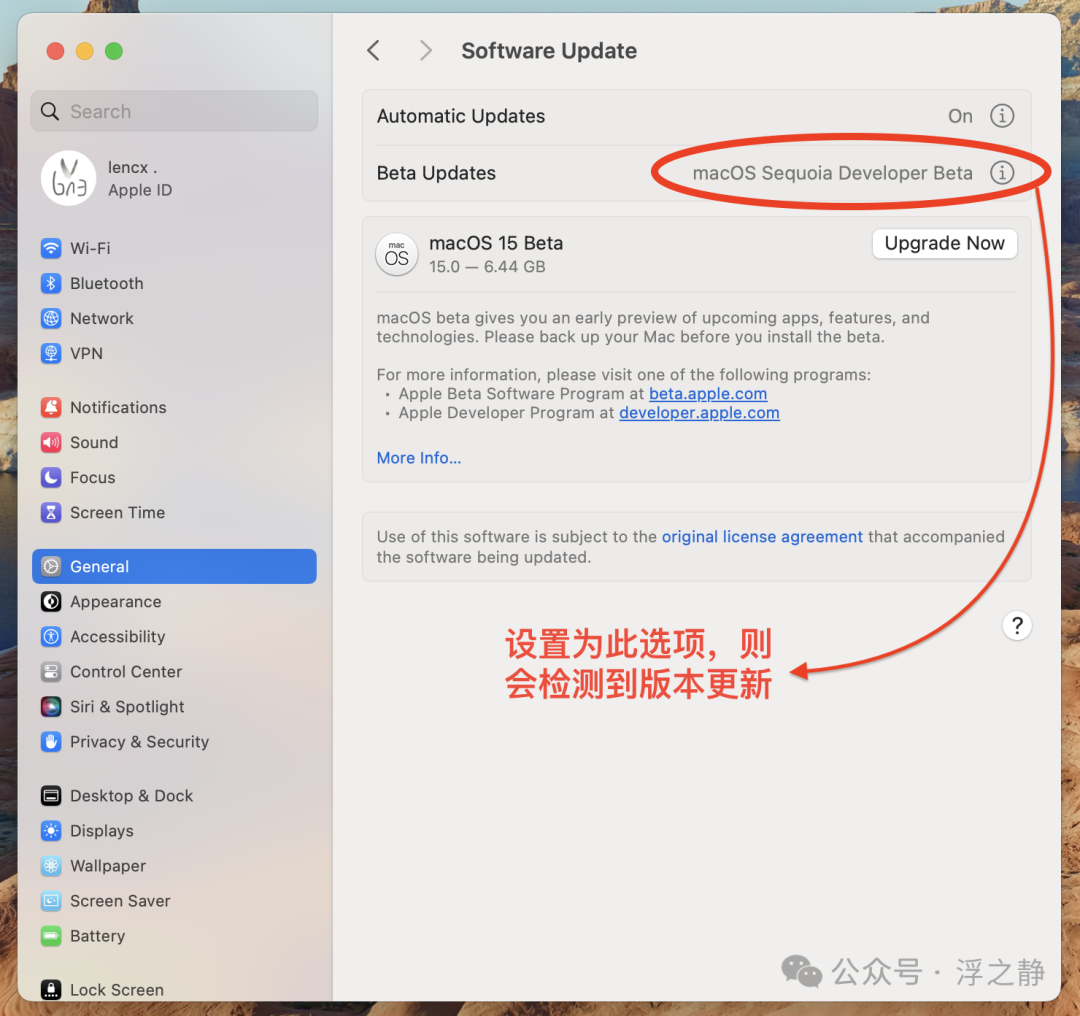The height and width of the screenshot is (1016, 1080).
Task: Open Beta Updates info button
Action: click(x=1002, y=173)
